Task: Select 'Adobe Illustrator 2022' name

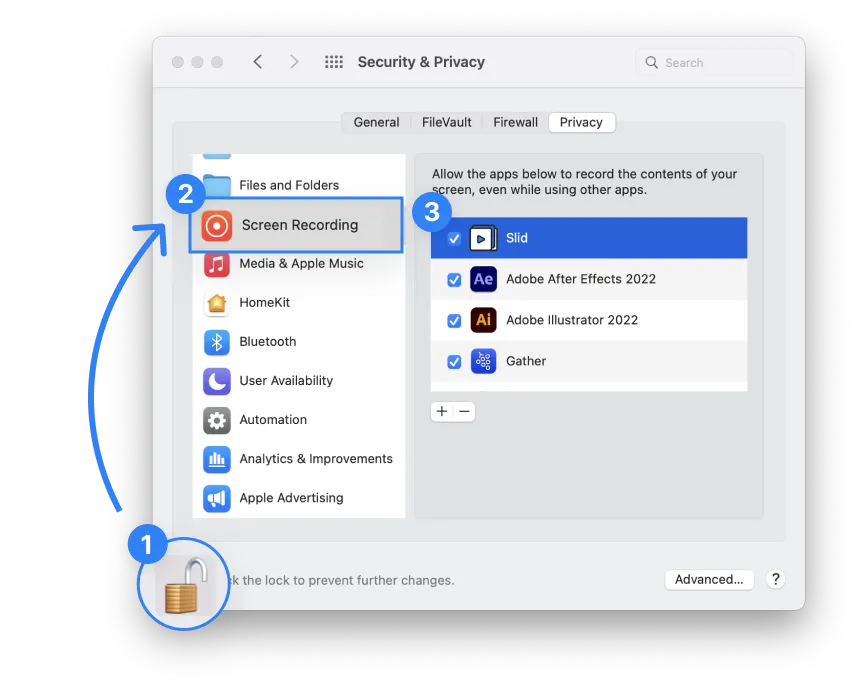Action: [572, 320]
